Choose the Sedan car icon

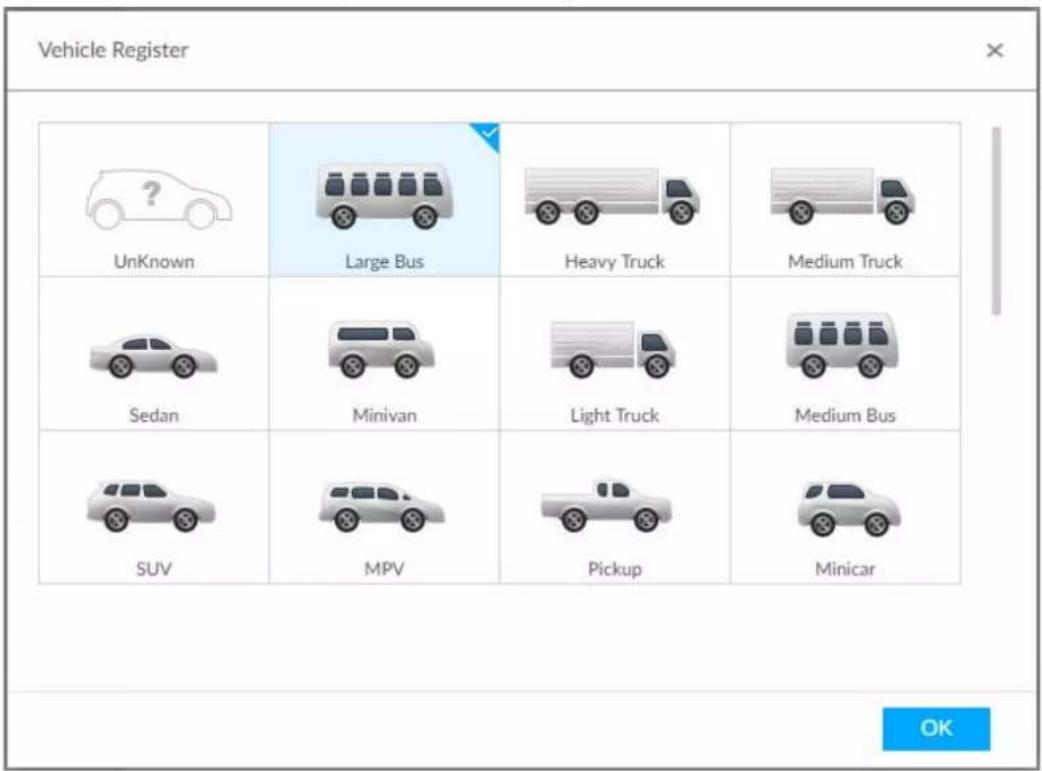tap(154, 356)
